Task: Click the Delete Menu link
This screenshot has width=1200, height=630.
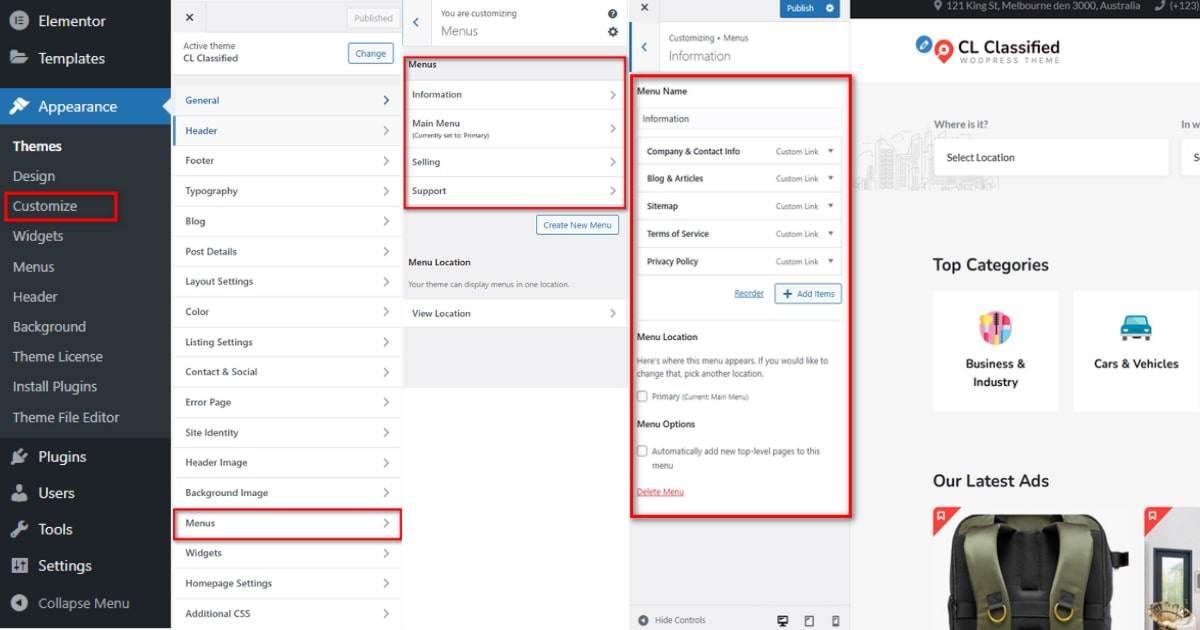Action: coord(660,492)
